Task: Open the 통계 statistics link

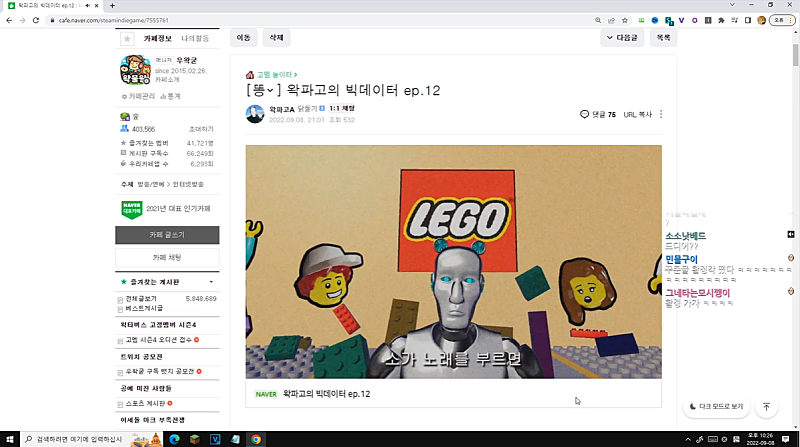Action: coord(170,96)
